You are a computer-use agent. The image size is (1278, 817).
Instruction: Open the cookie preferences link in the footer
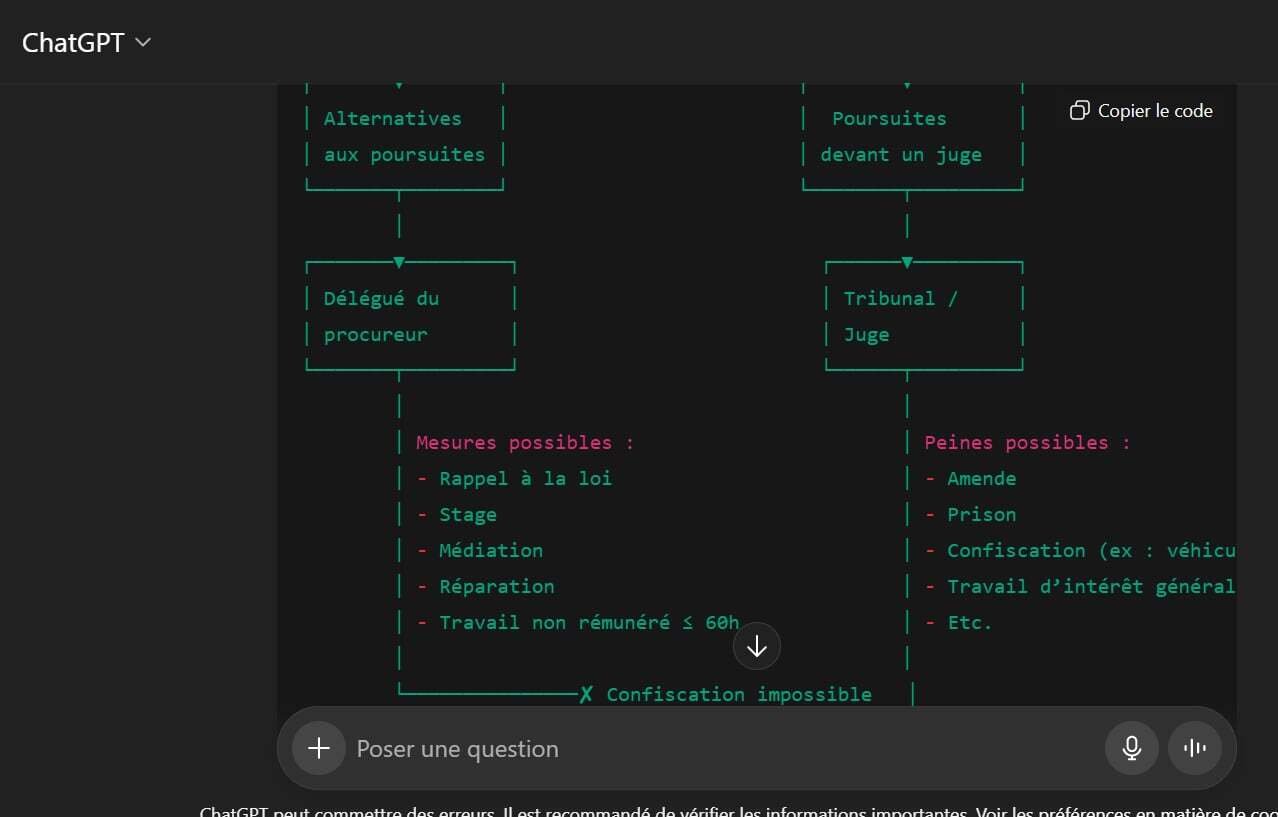pos(1150,811)
